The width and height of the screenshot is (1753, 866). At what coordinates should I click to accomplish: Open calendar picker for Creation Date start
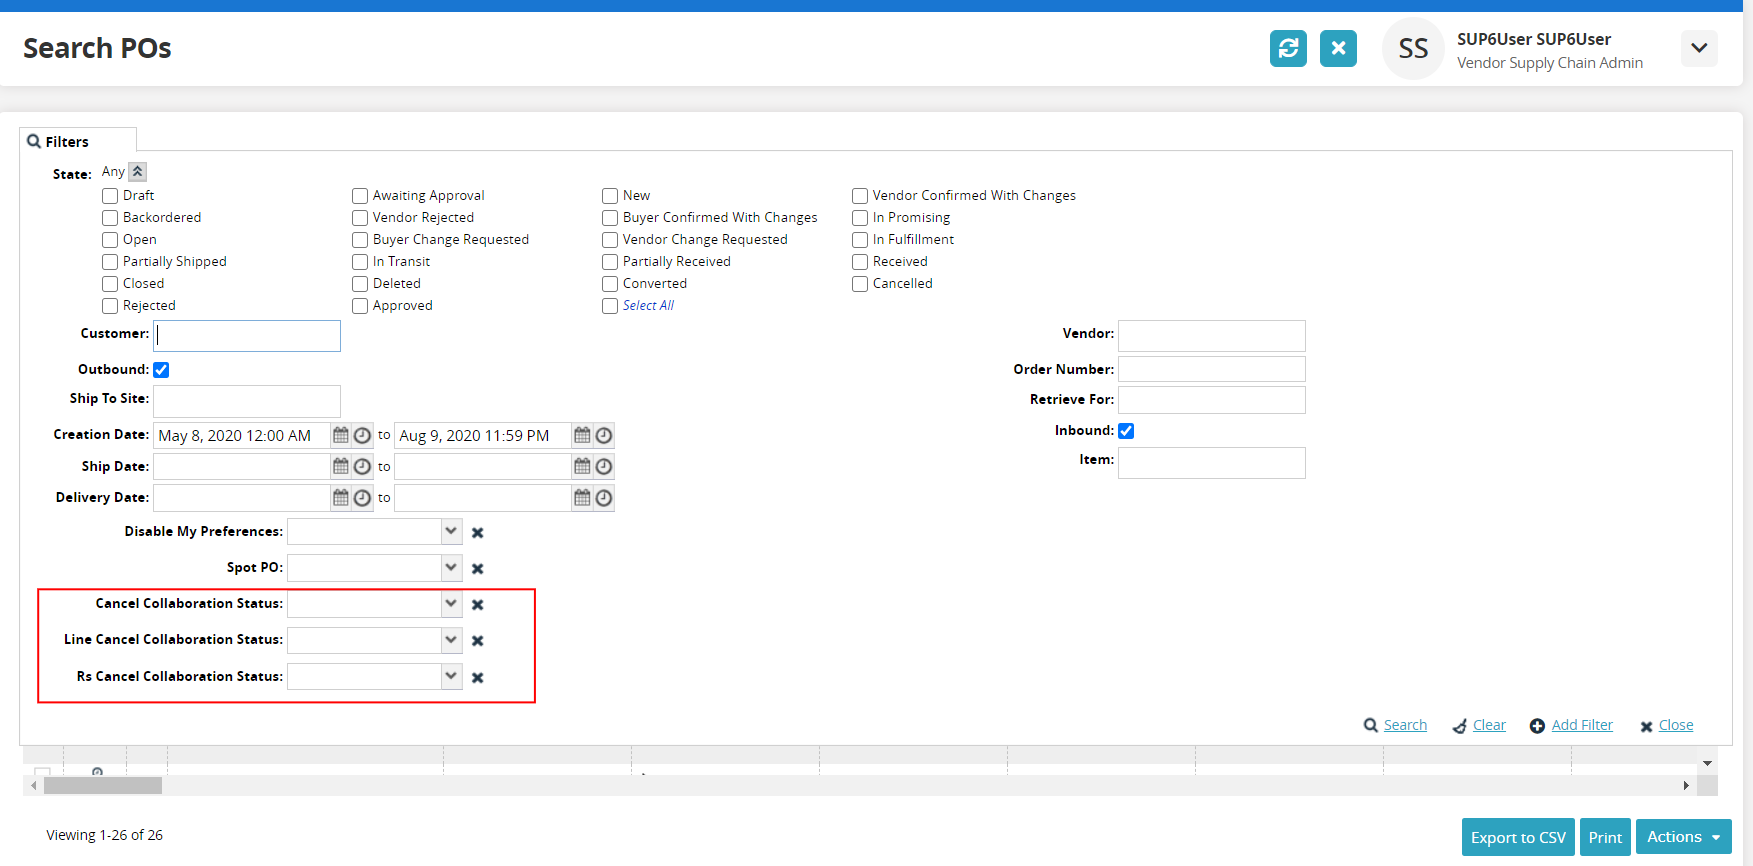[x=341, y=436]
